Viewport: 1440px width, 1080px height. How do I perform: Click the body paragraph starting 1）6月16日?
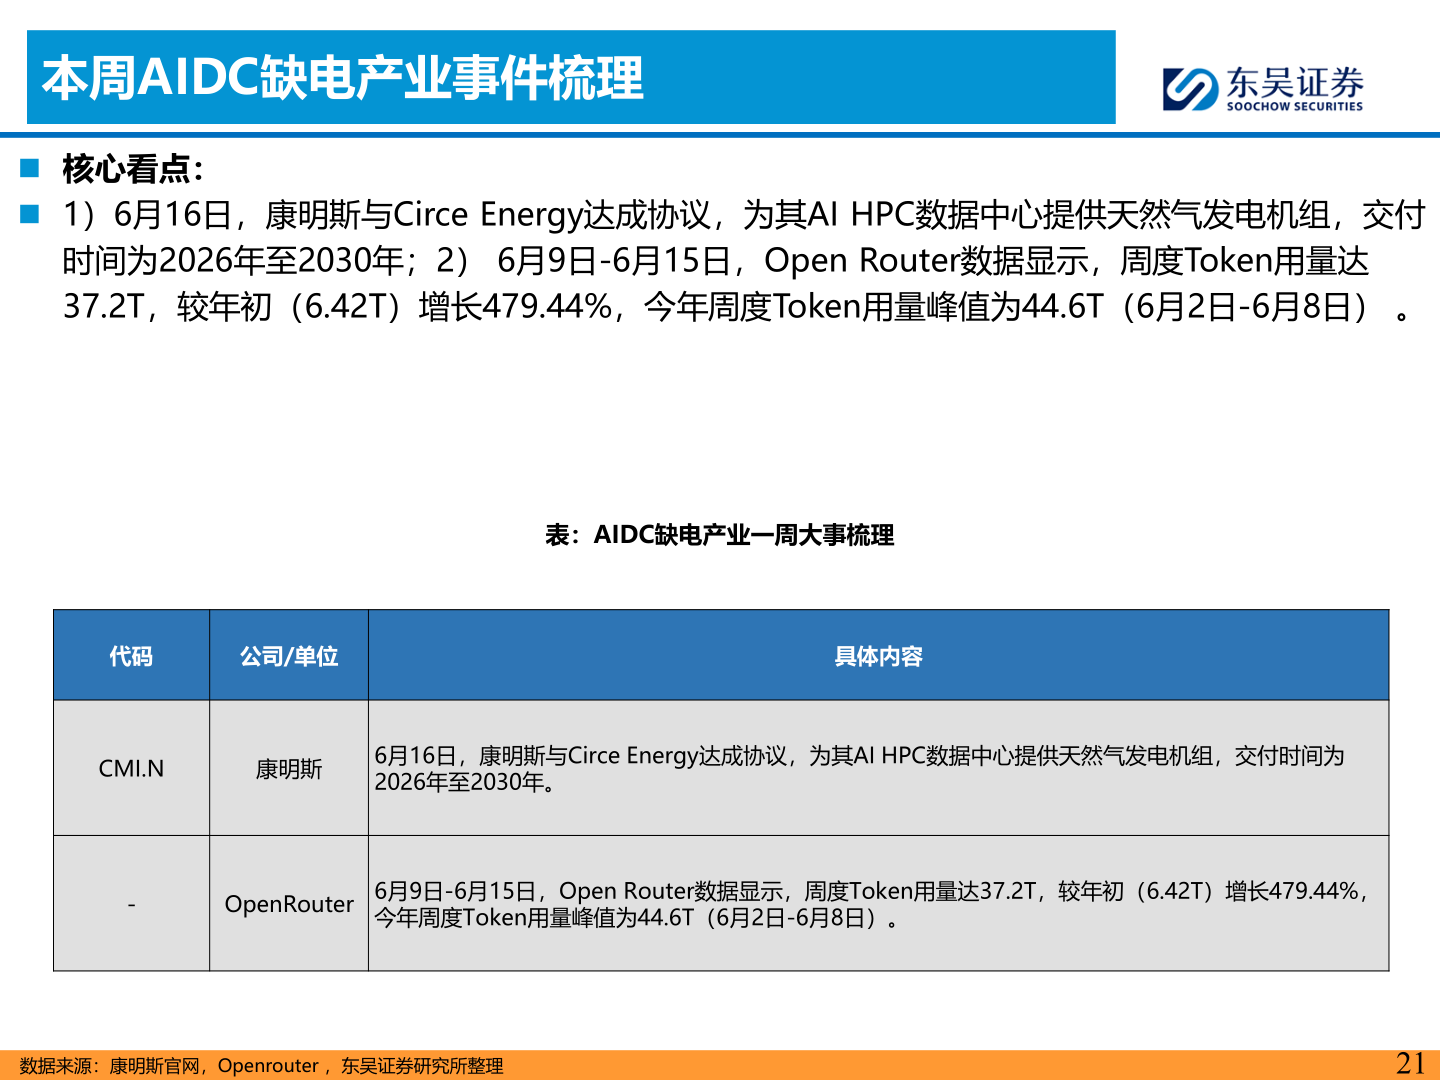(743, 260)
